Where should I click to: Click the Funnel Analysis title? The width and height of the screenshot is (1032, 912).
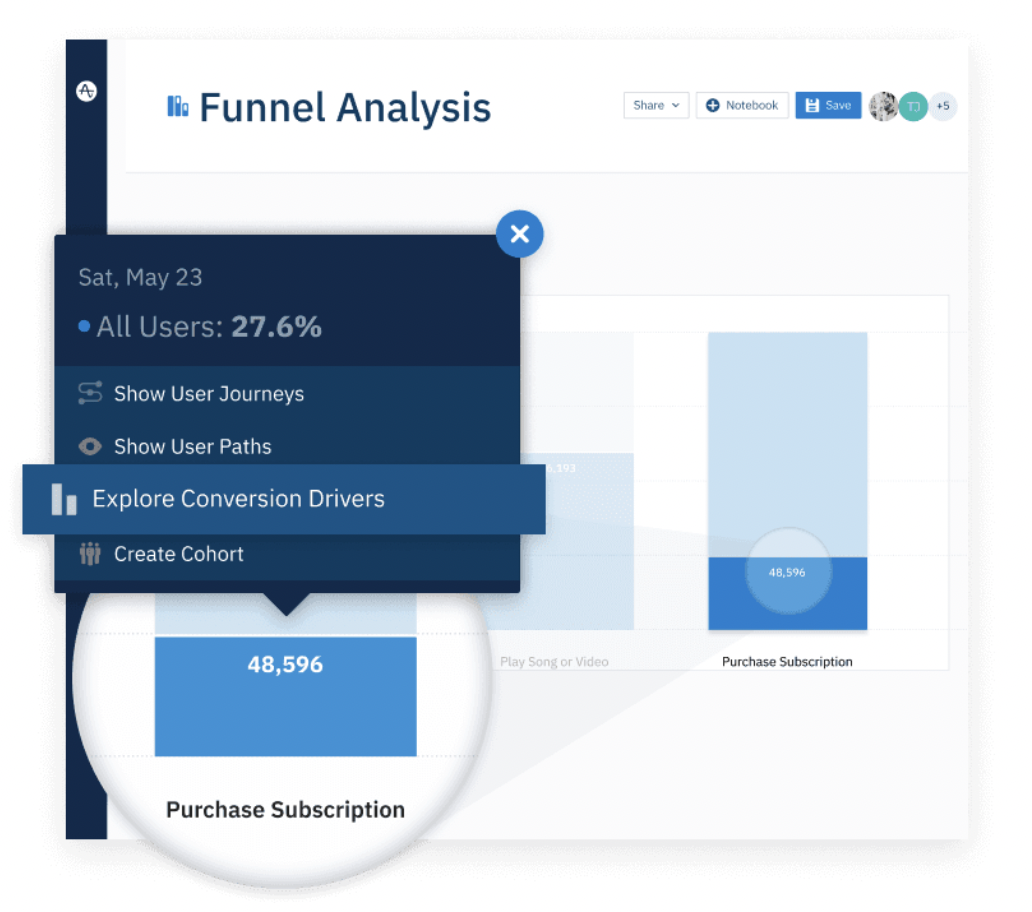pos(345,107)
